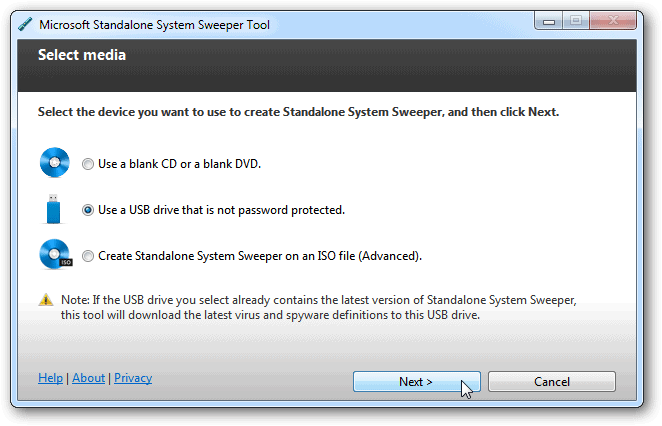Click the System Sweeper title bar icon
Image resolution: width=662 pixels, height=426 pixels.
(25, 24)
